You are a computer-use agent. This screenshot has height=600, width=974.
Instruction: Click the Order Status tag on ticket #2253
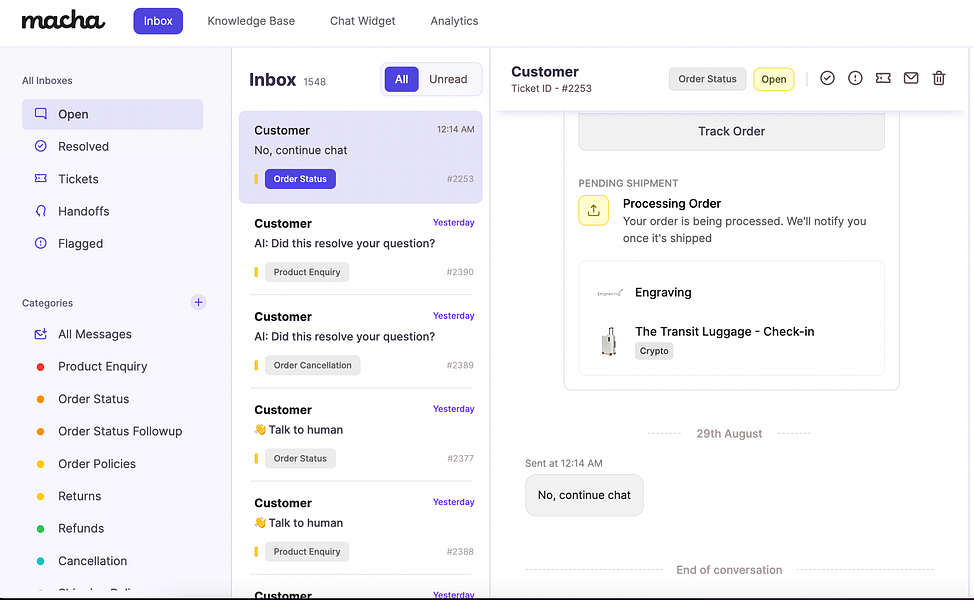300,179
